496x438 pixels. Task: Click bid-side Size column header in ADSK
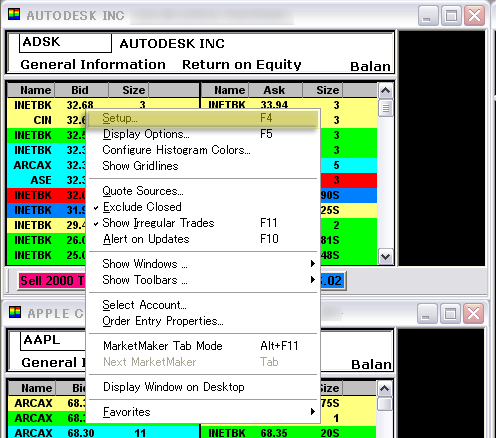pos(129,90)
